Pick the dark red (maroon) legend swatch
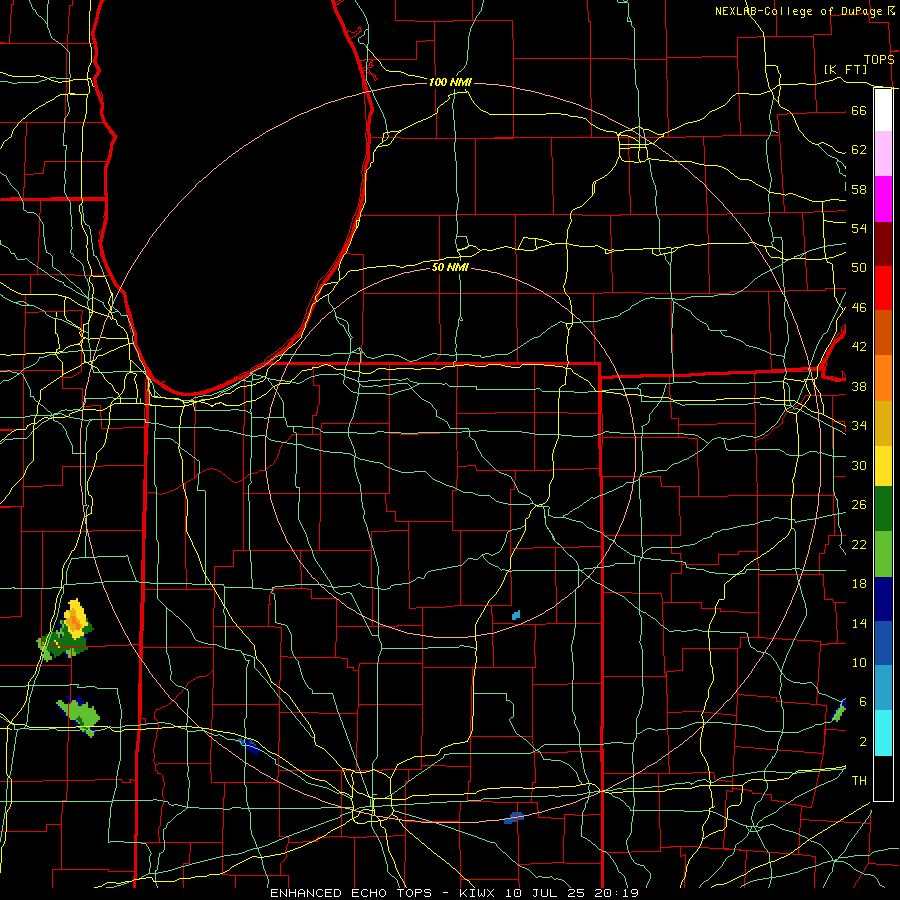The width and height of the screenshot is (900, 900). [883, 243]
